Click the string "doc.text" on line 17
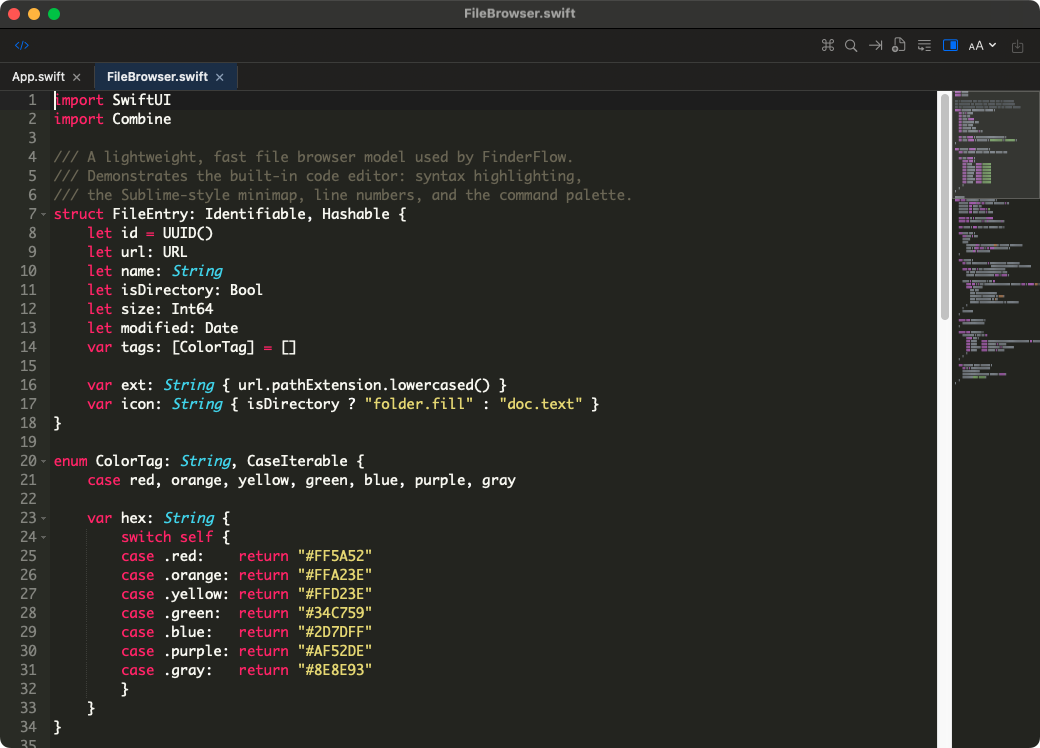The image size is (1040, 748). pyautogui.click(x=541, y=405)
